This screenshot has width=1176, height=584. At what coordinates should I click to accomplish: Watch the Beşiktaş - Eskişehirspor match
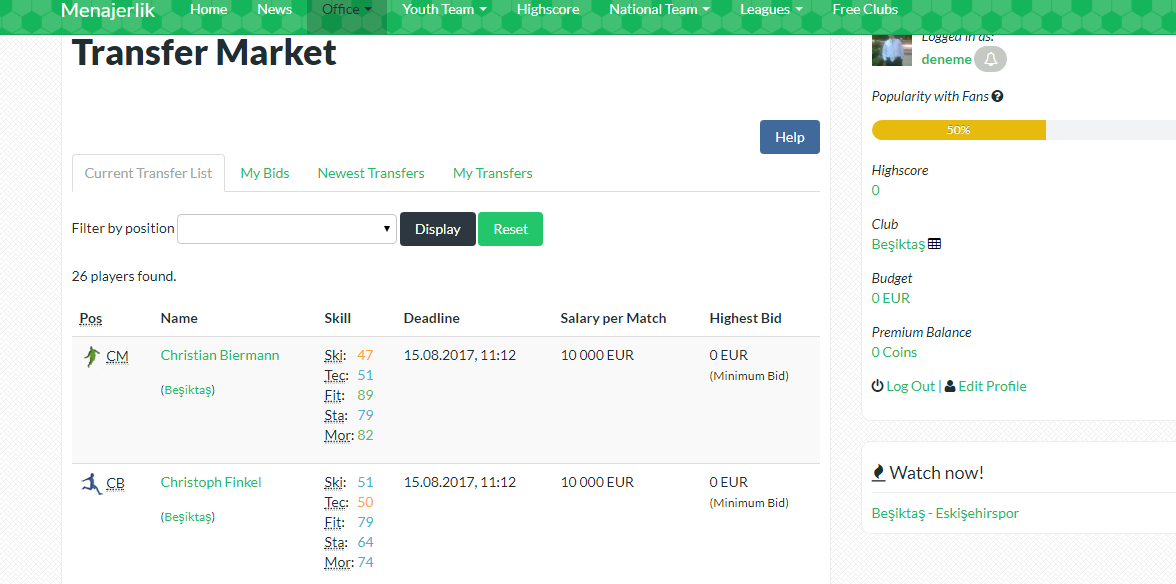pyautogui.click(x=945, y=514)
